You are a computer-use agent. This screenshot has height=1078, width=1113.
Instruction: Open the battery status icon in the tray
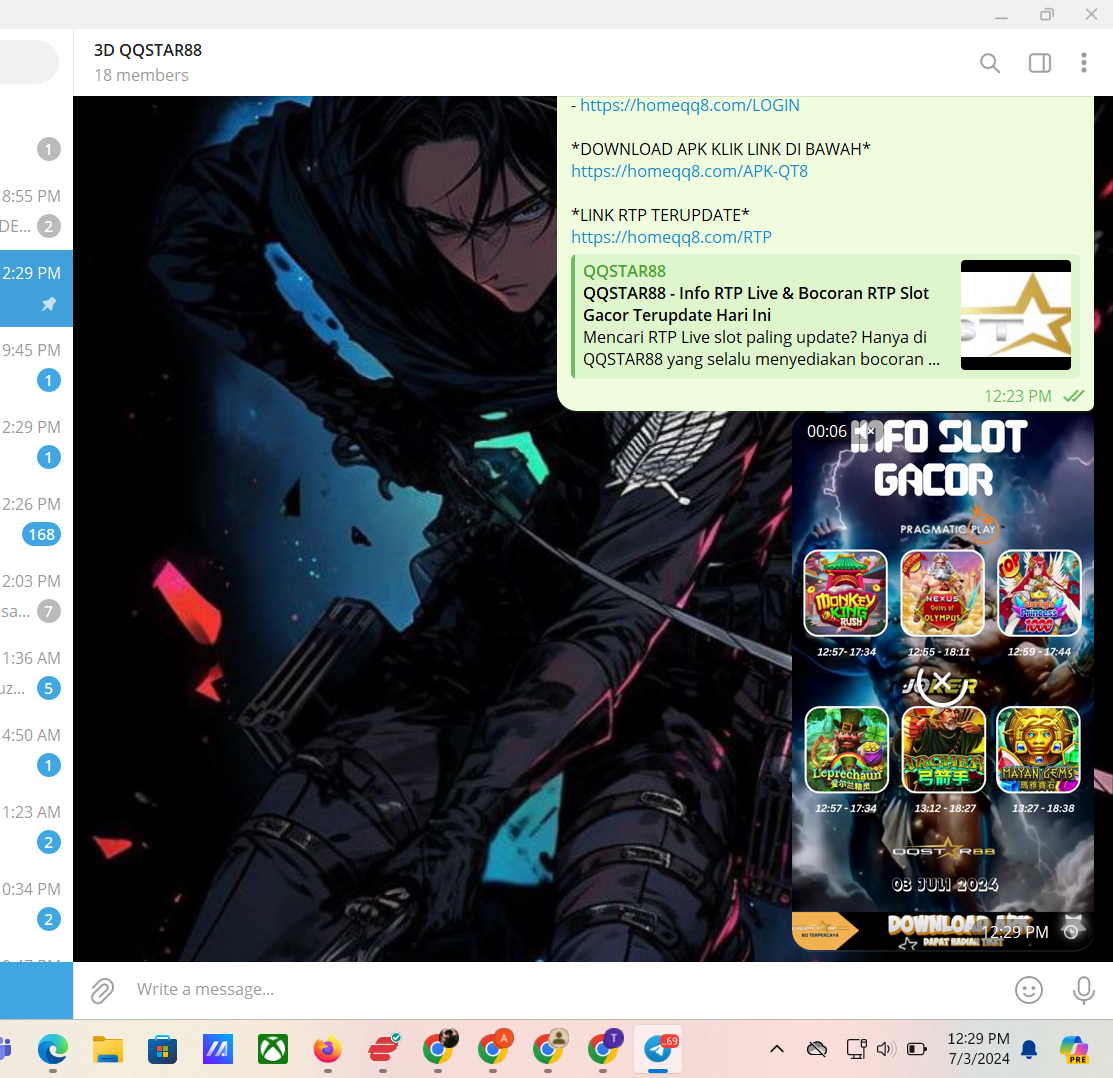[917, 1049]
